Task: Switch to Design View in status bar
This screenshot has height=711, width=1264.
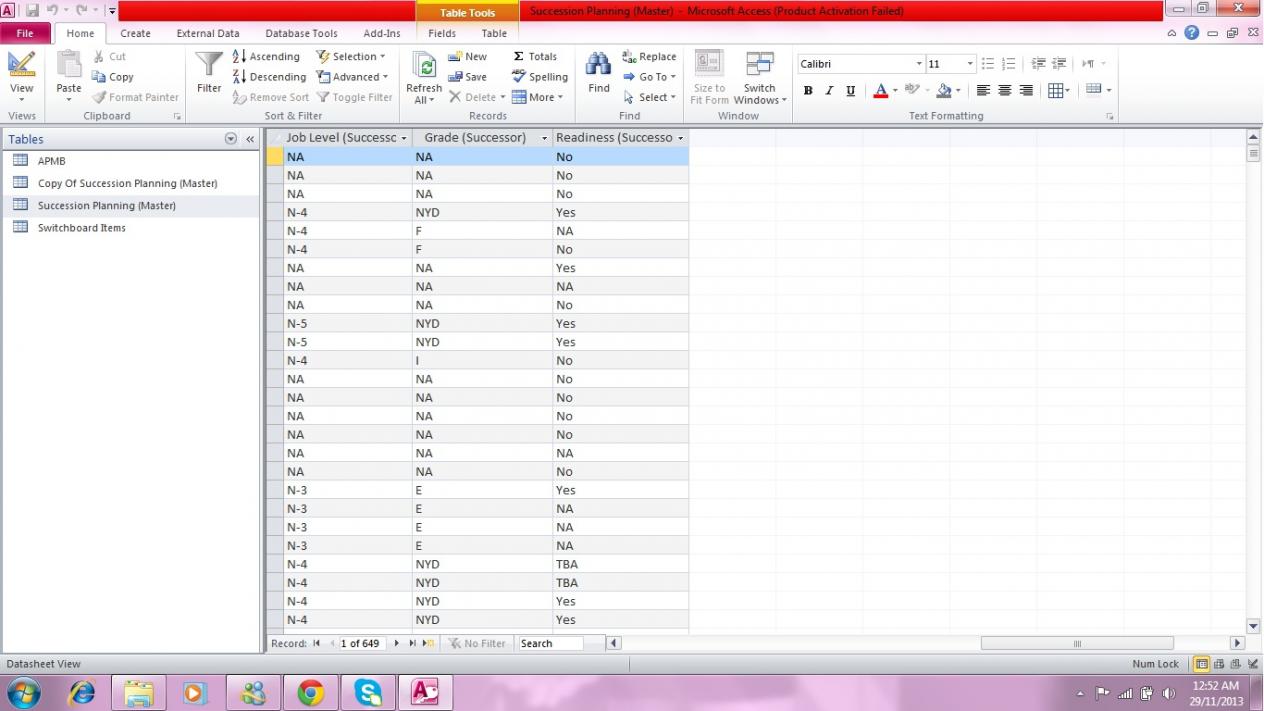Action: [1253, 664]
